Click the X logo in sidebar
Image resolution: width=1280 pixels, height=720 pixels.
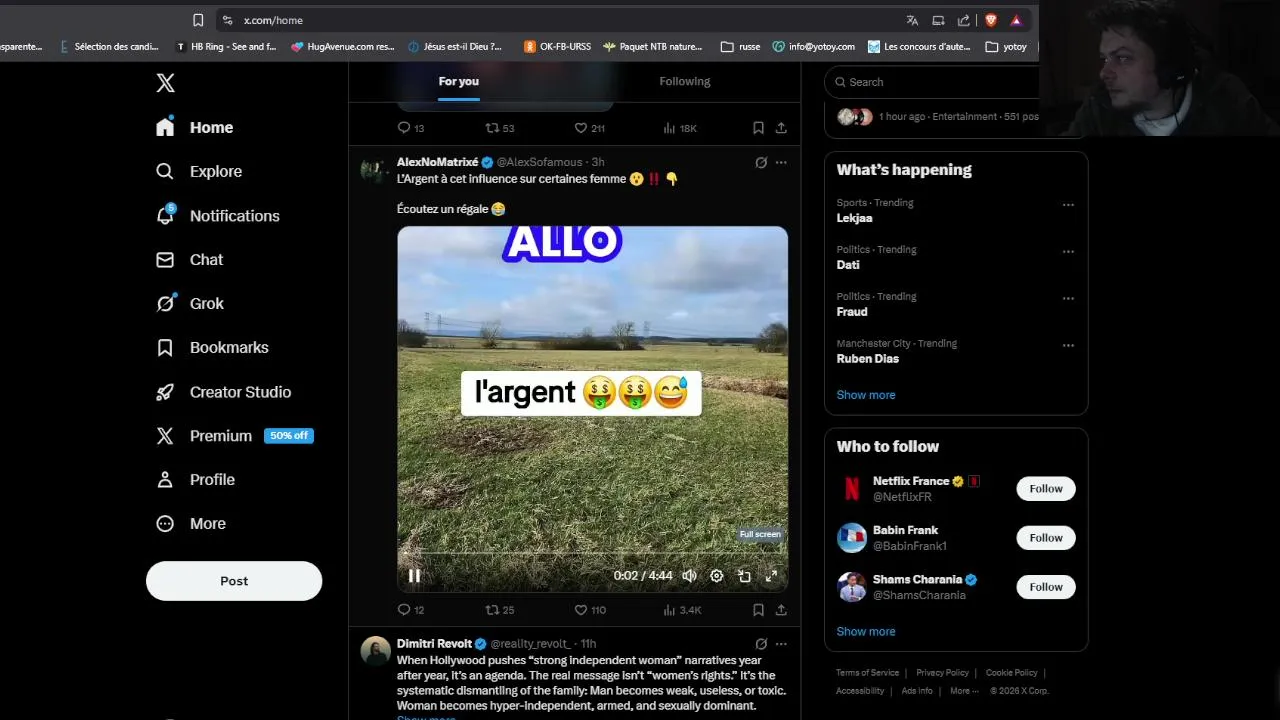[x=166, y=83]
